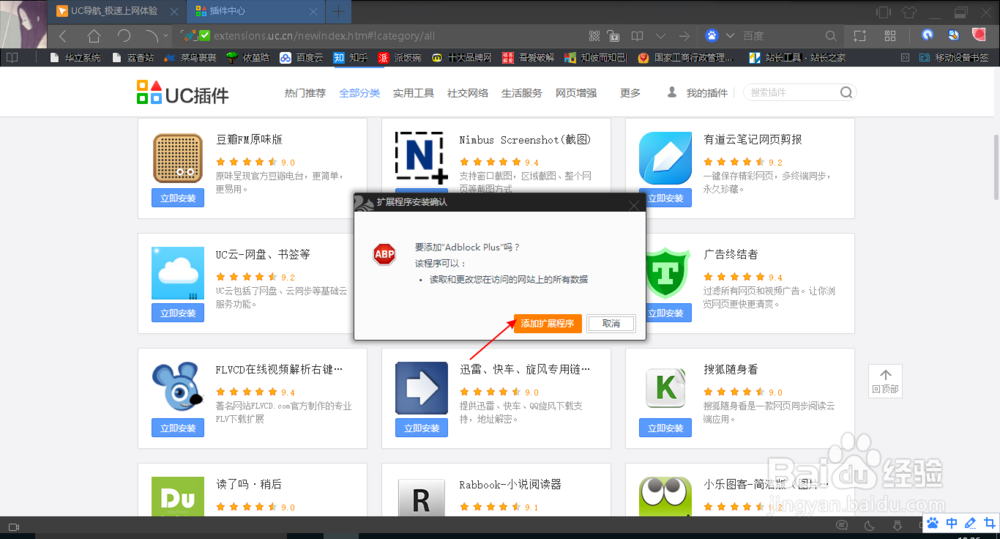1000x539 pixels.
Task: Open the 知乎 bookmark
Action: 350,57
